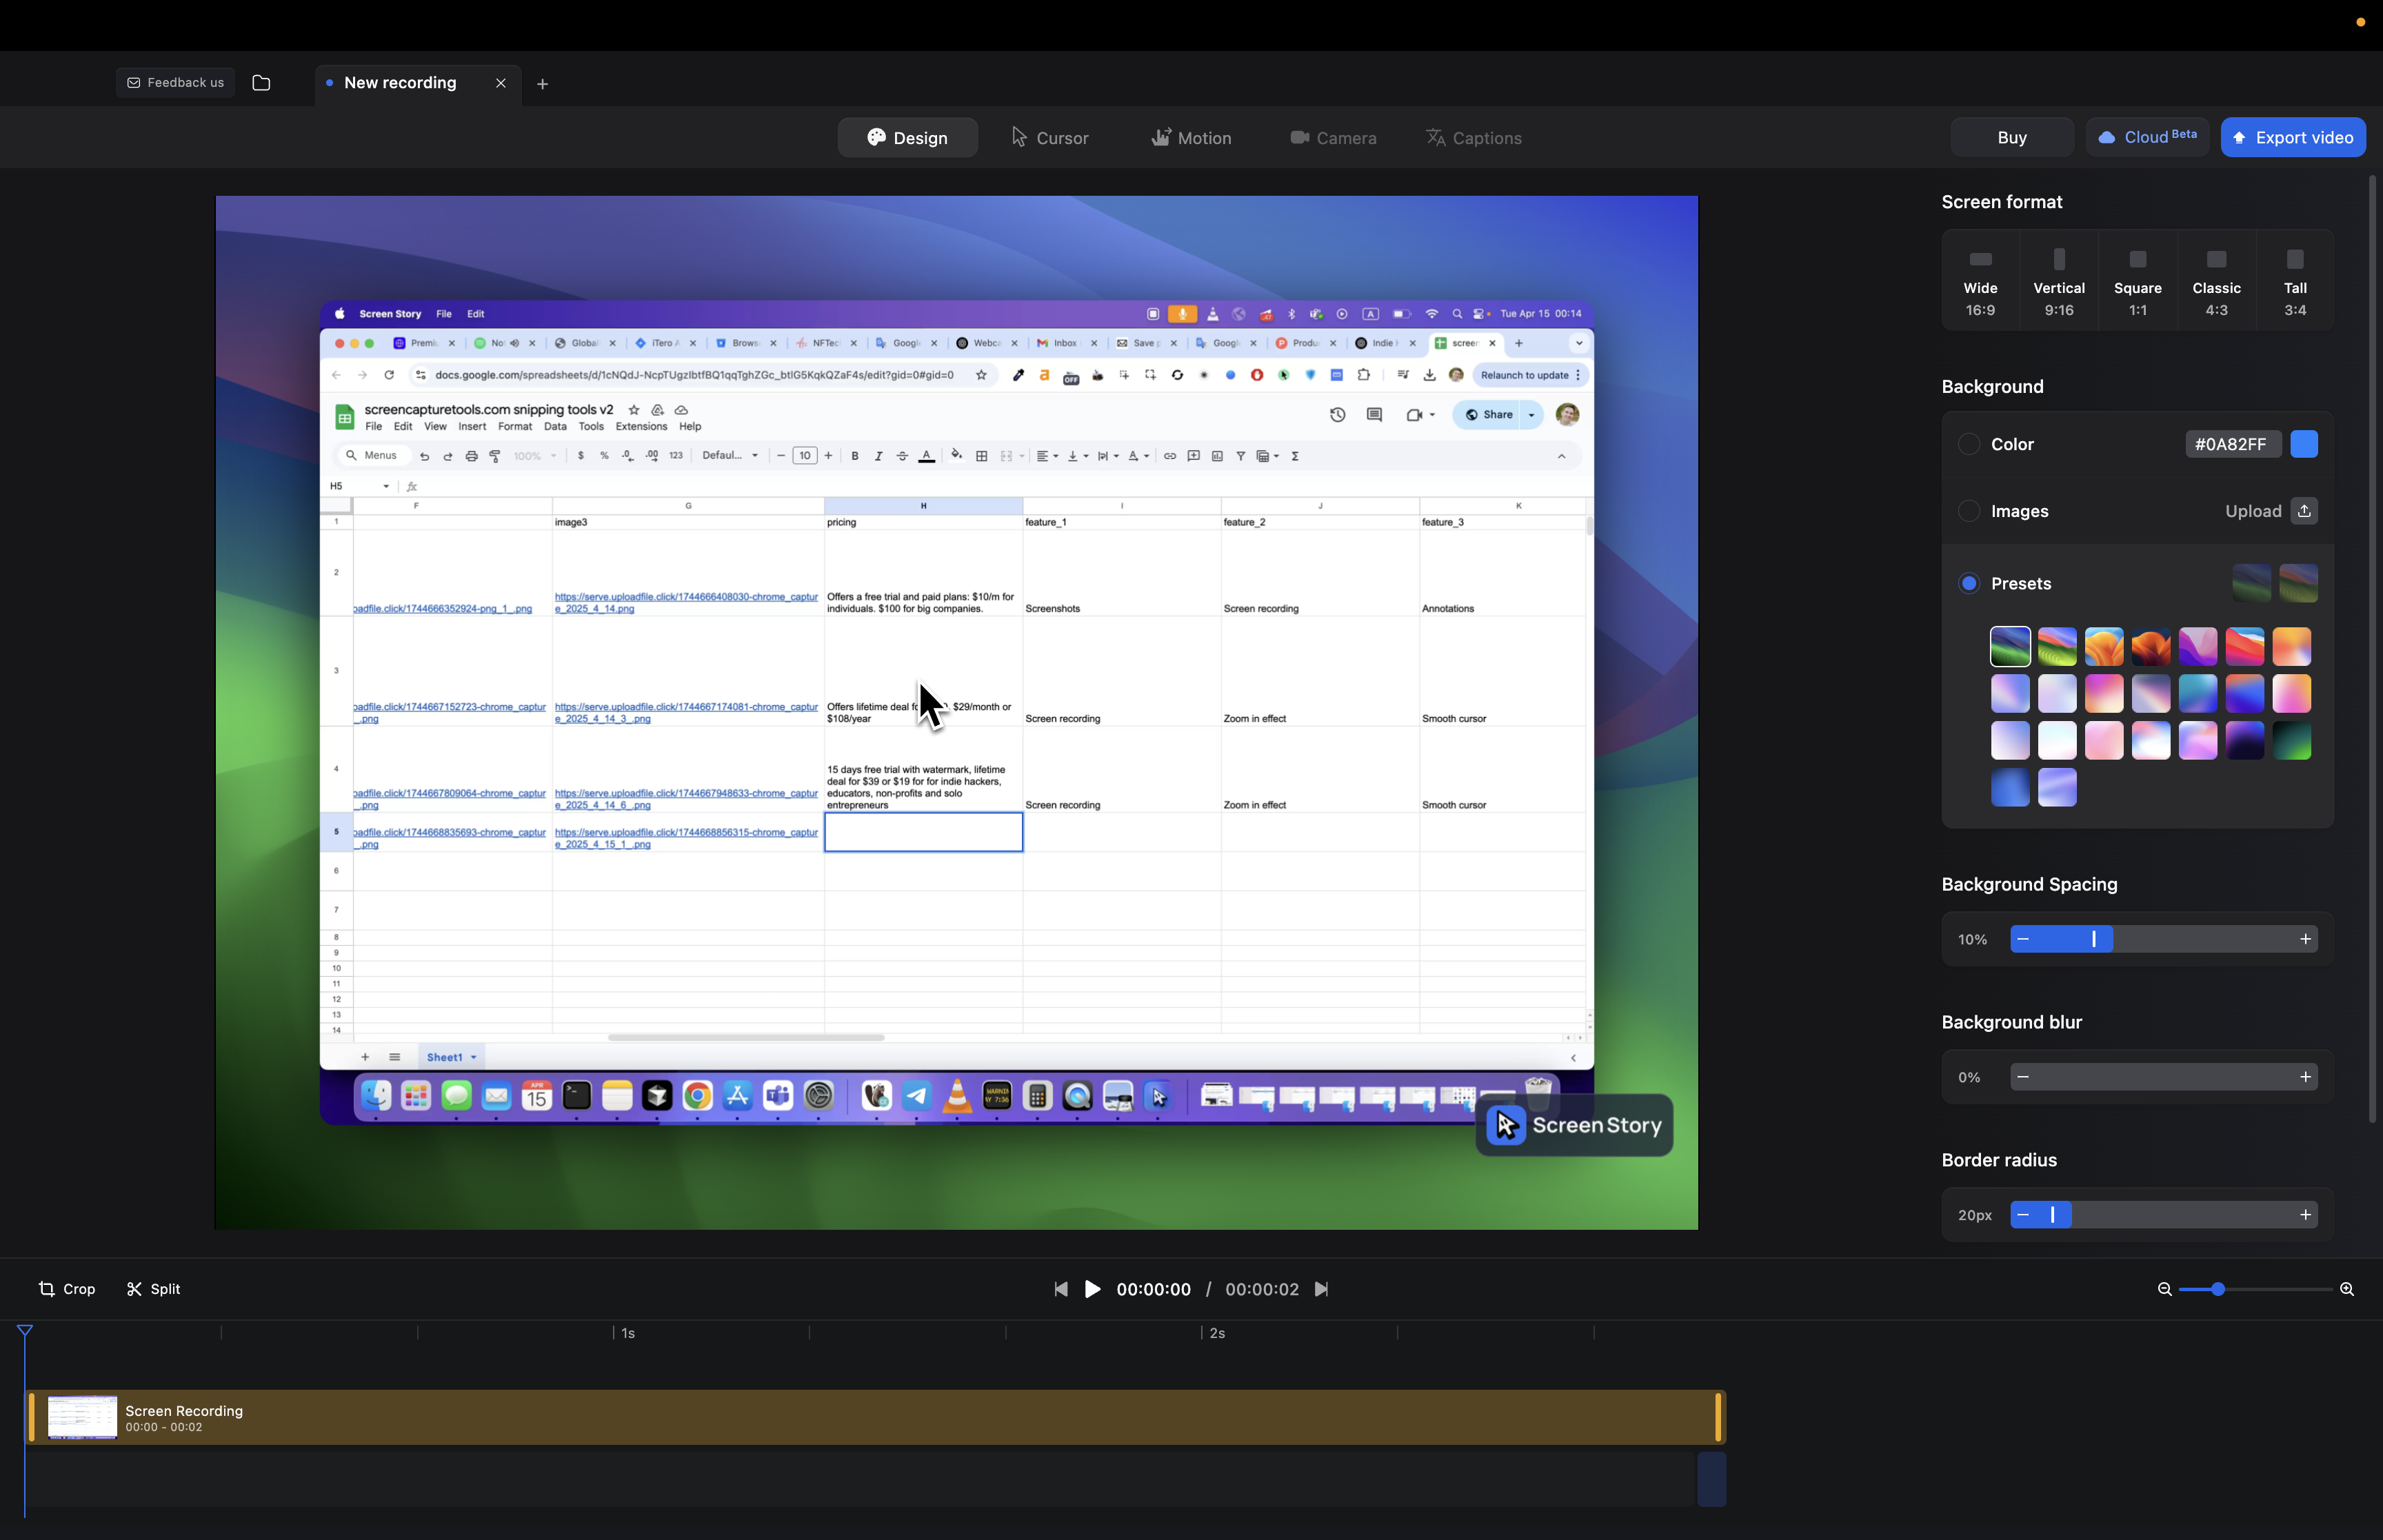Select the red Big Sur wallpaper preset

coord(2245,647)
